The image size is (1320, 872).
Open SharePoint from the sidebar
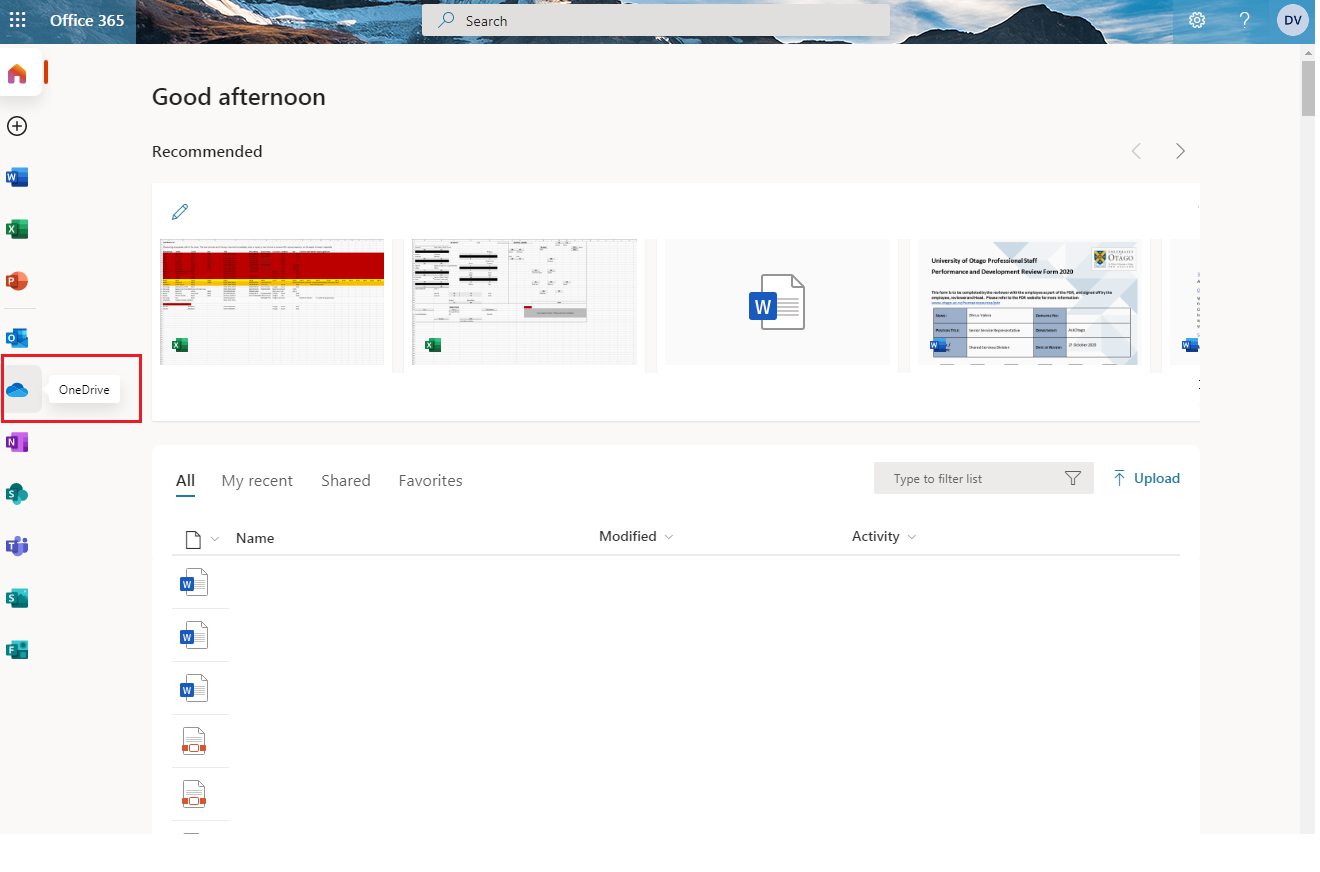17,494
